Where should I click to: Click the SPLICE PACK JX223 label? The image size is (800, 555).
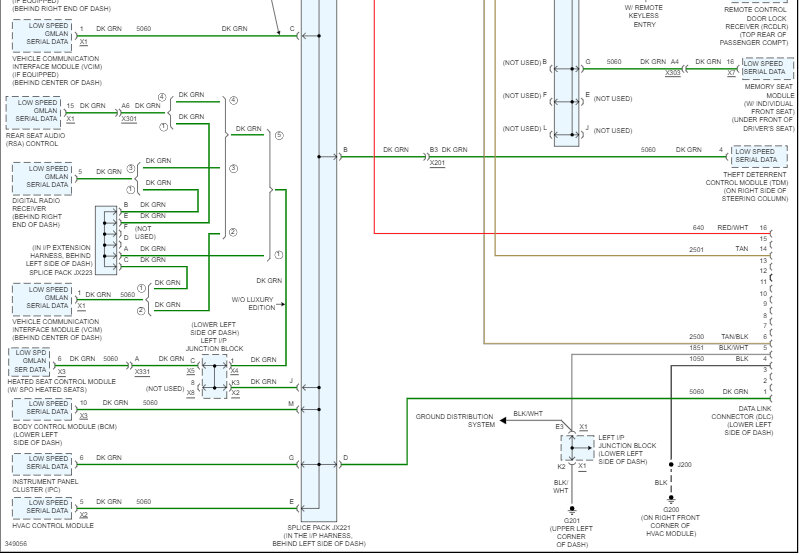[61, 272]
